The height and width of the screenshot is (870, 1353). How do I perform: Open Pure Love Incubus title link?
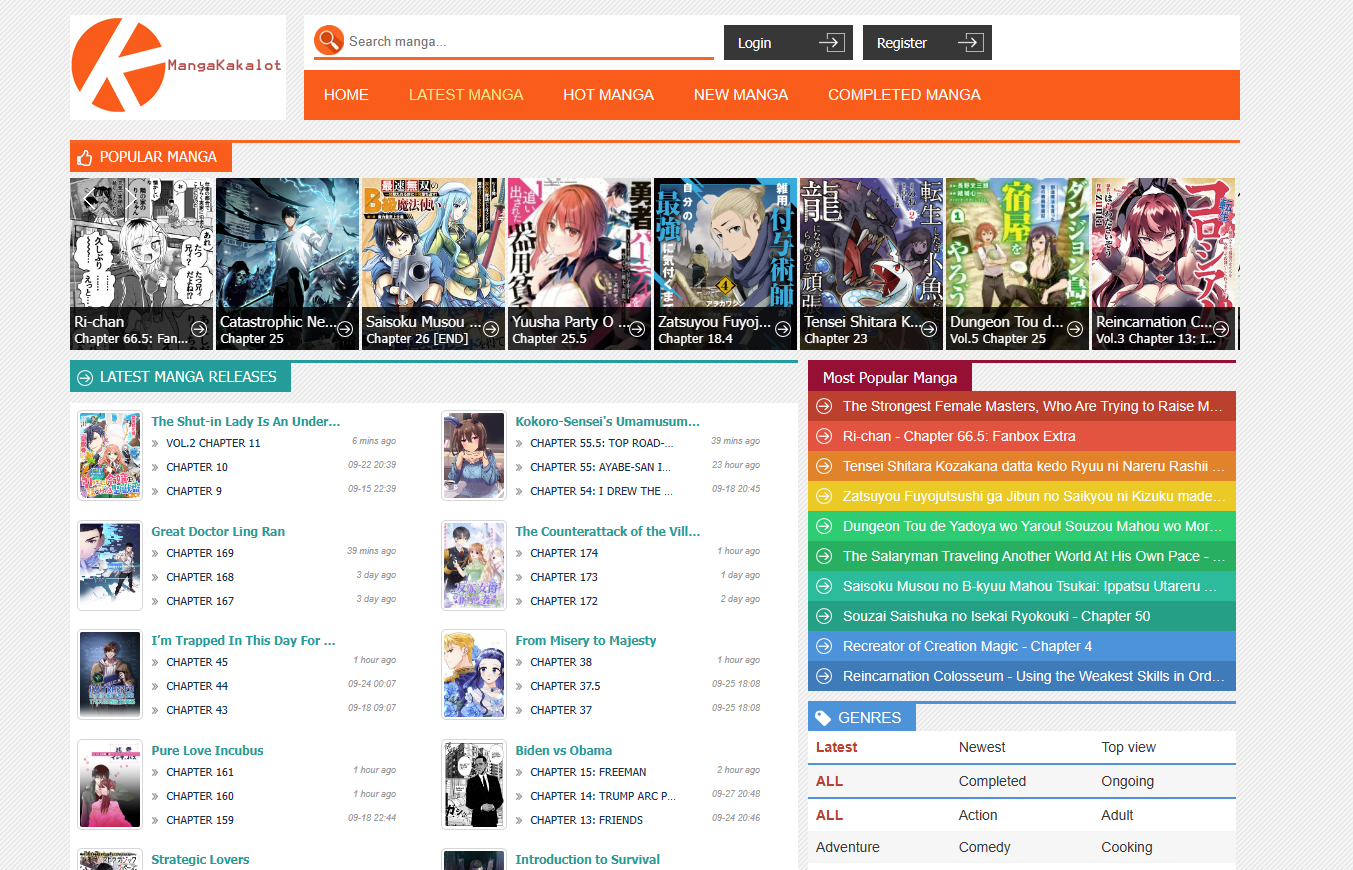(207, 751)
